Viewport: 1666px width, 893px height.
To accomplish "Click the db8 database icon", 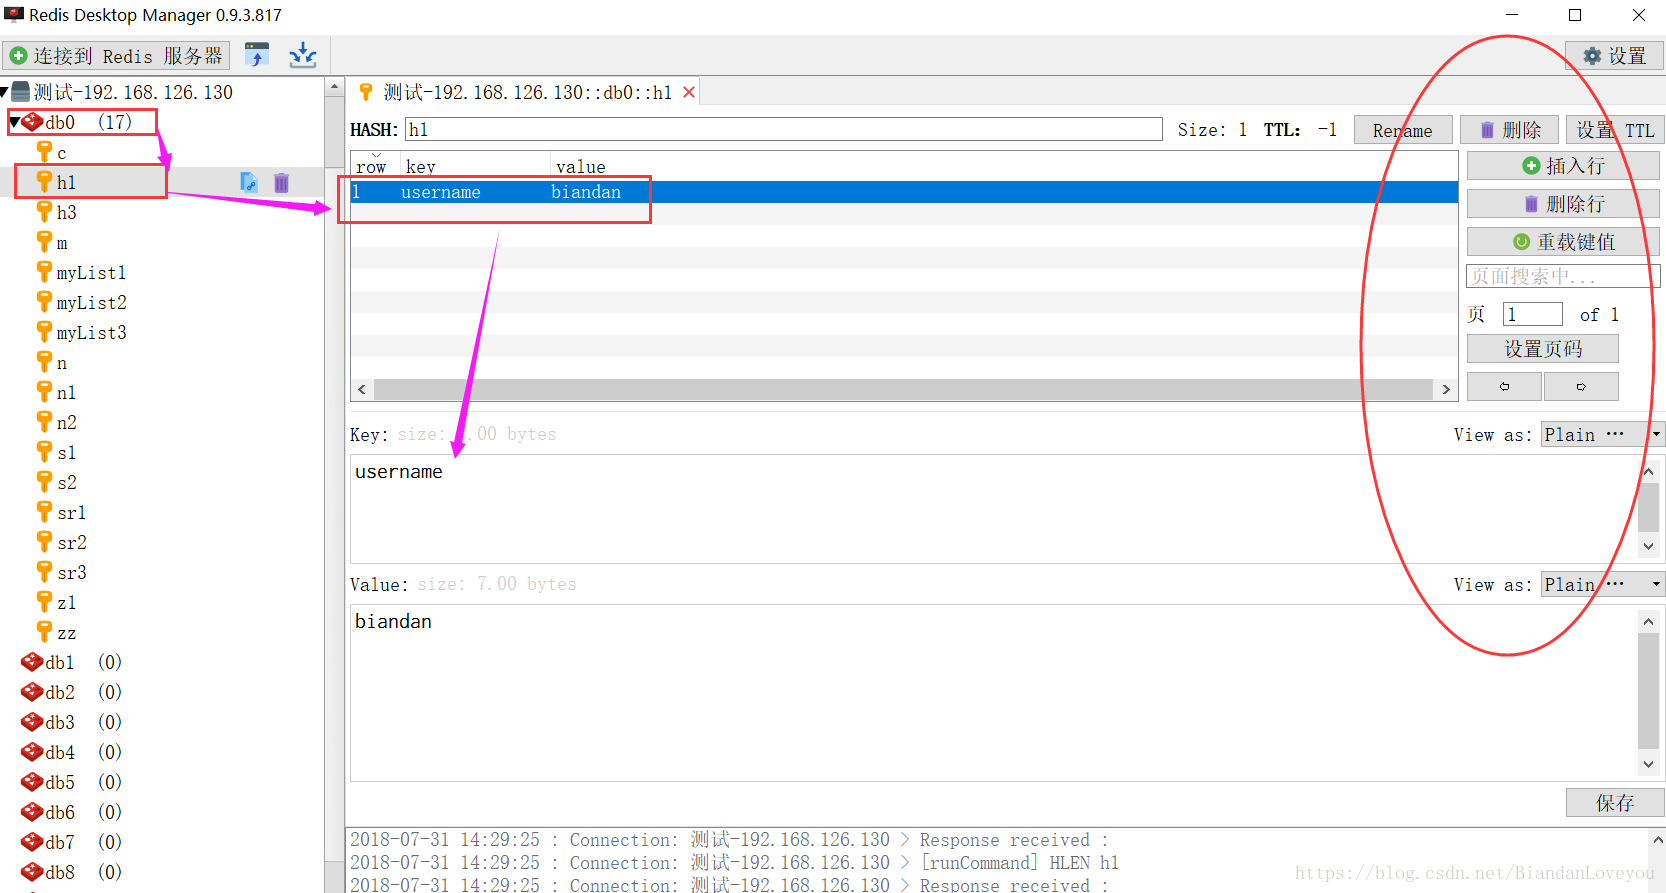I will [32, 872].
